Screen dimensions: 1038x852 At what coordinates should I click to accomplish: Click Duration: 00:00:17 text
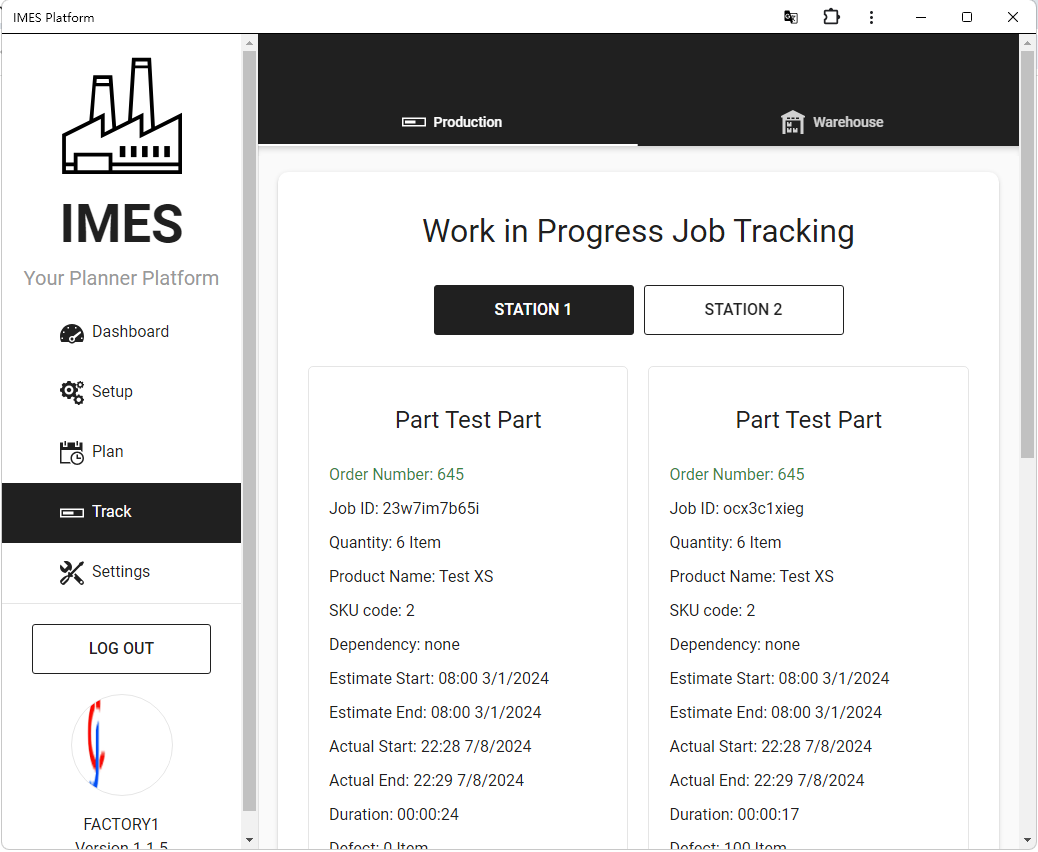click(734, 814)
